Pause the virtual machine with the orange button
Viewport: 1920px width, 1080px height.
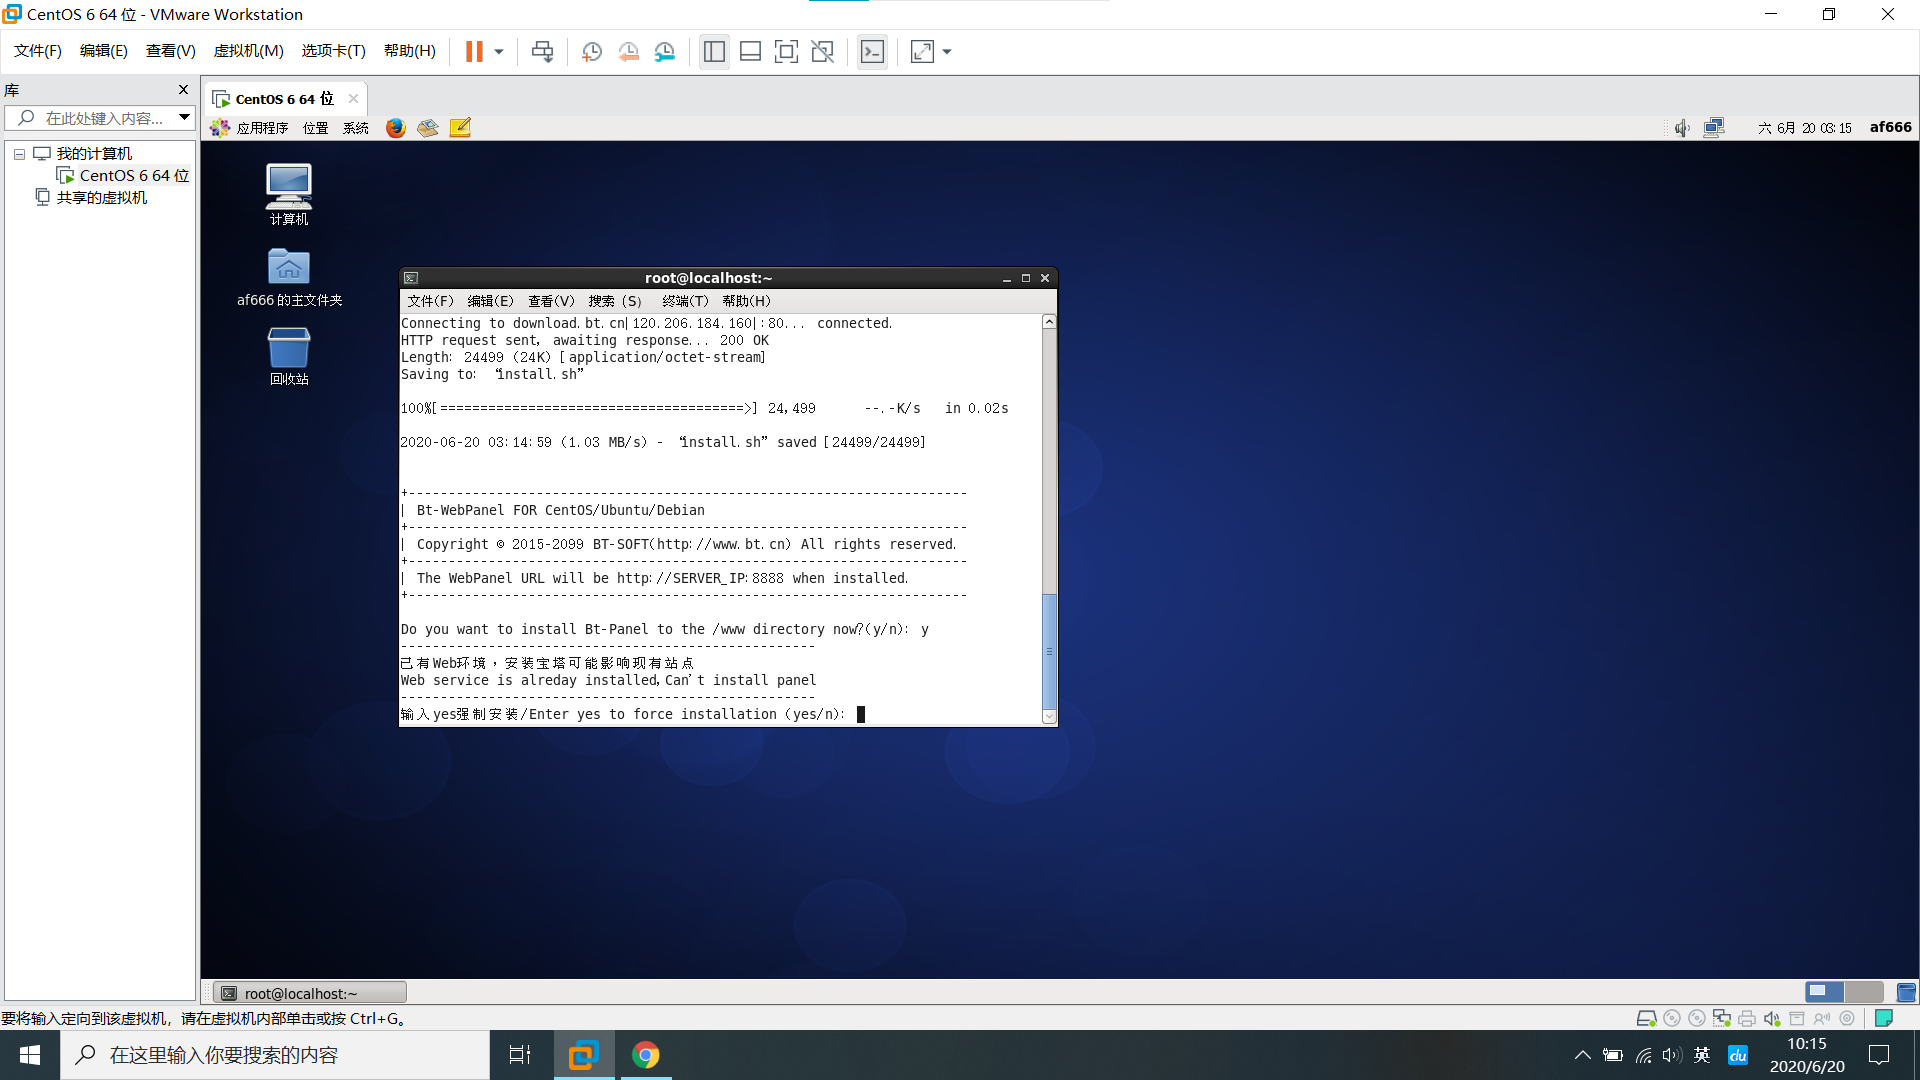[x=474, y=51]
